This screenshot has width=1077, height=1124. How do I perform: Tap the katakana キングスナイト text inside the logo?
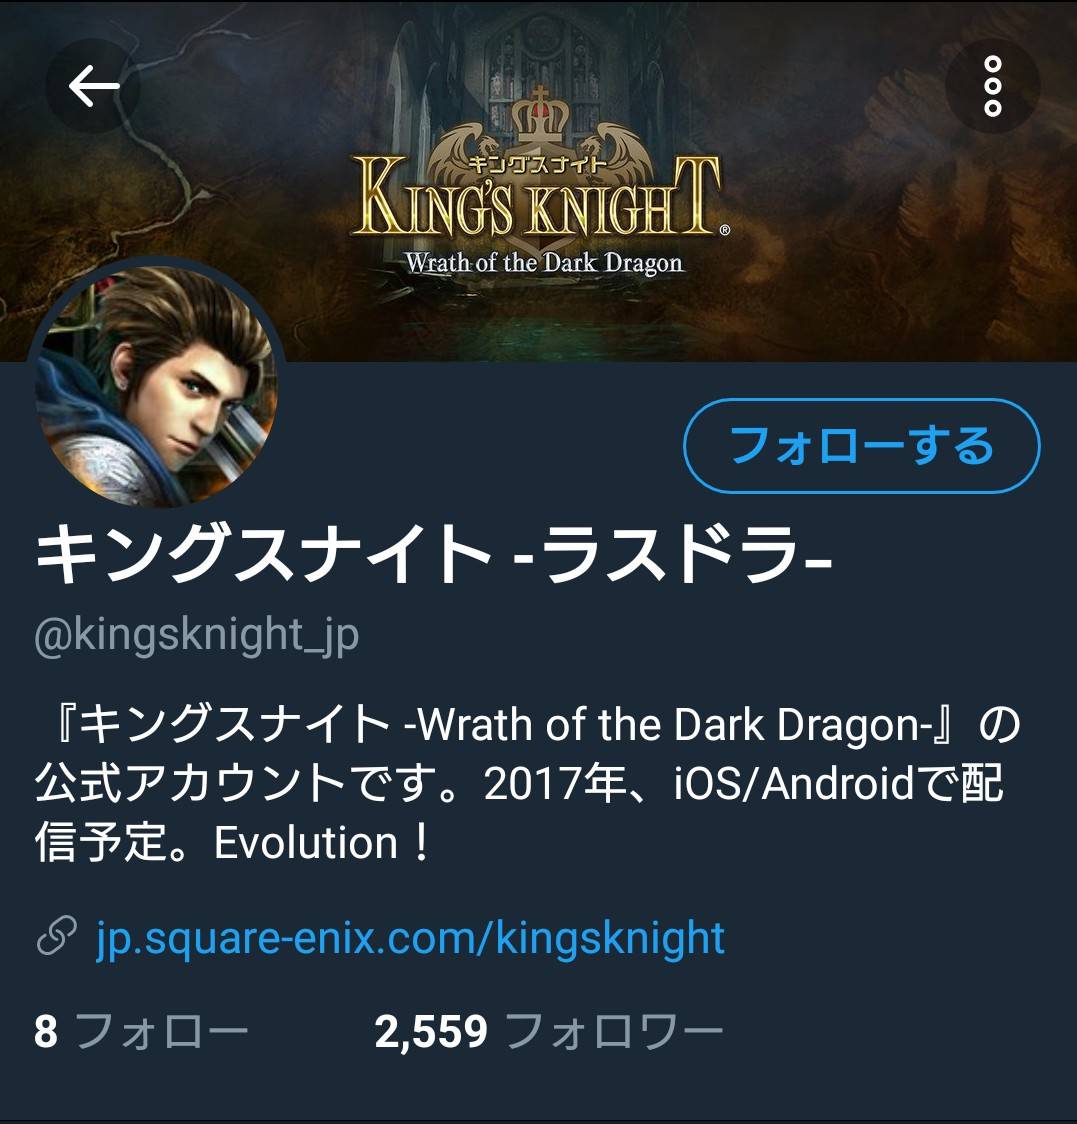(536, 163)
